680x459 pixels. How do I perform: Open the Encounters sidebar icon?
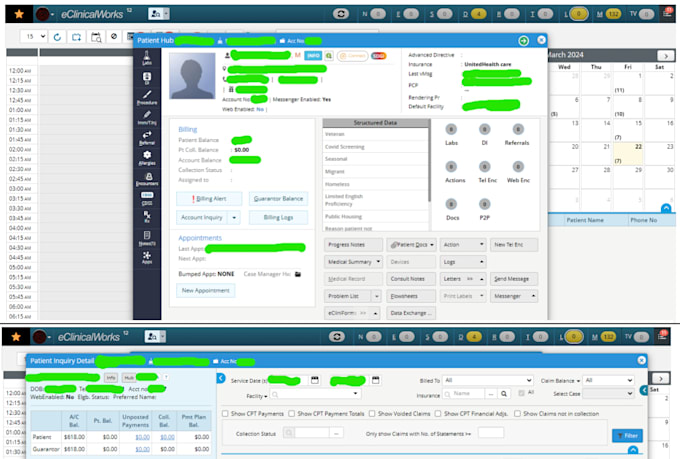click(147, 179)
